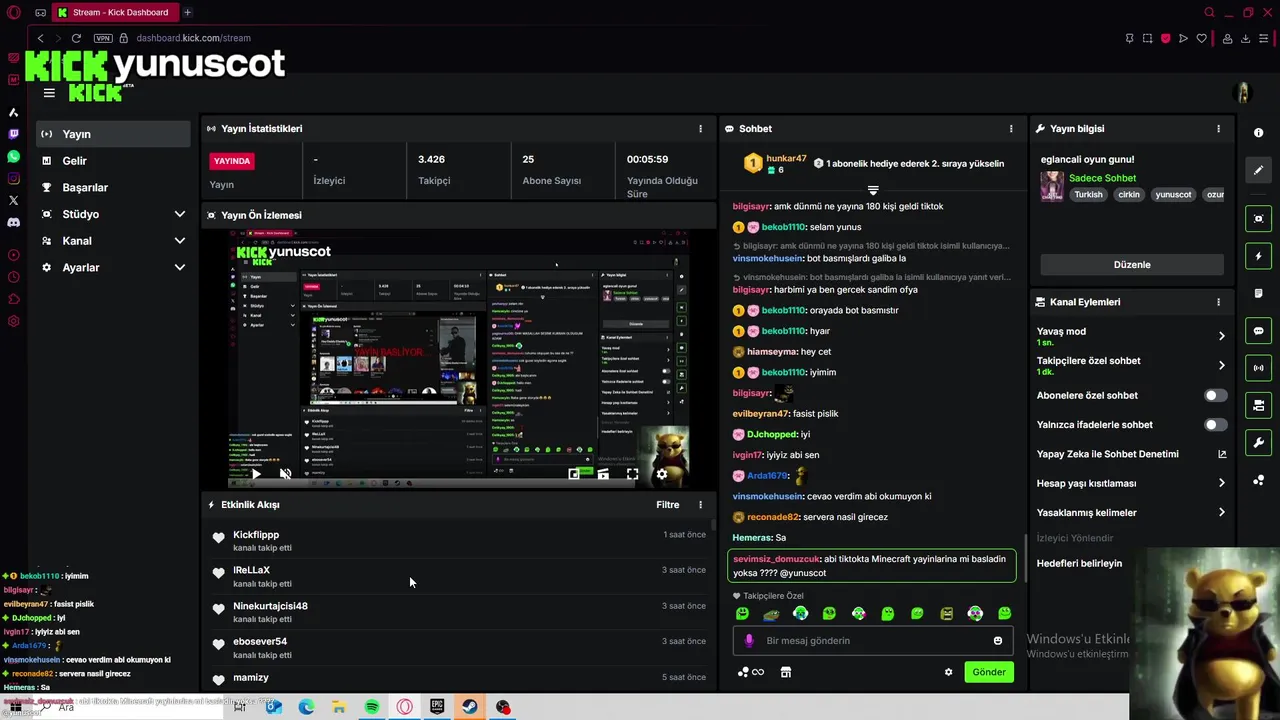
Task: Open Kanal Eylemleri panel three-dot menu
Action: pyautogui.click(x=1218, y=302)
